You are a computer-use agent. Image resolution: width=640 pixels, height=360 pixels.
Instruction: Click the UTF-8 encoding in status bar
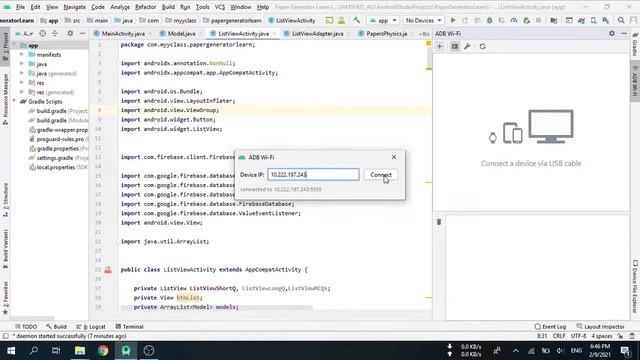point(578,336)
